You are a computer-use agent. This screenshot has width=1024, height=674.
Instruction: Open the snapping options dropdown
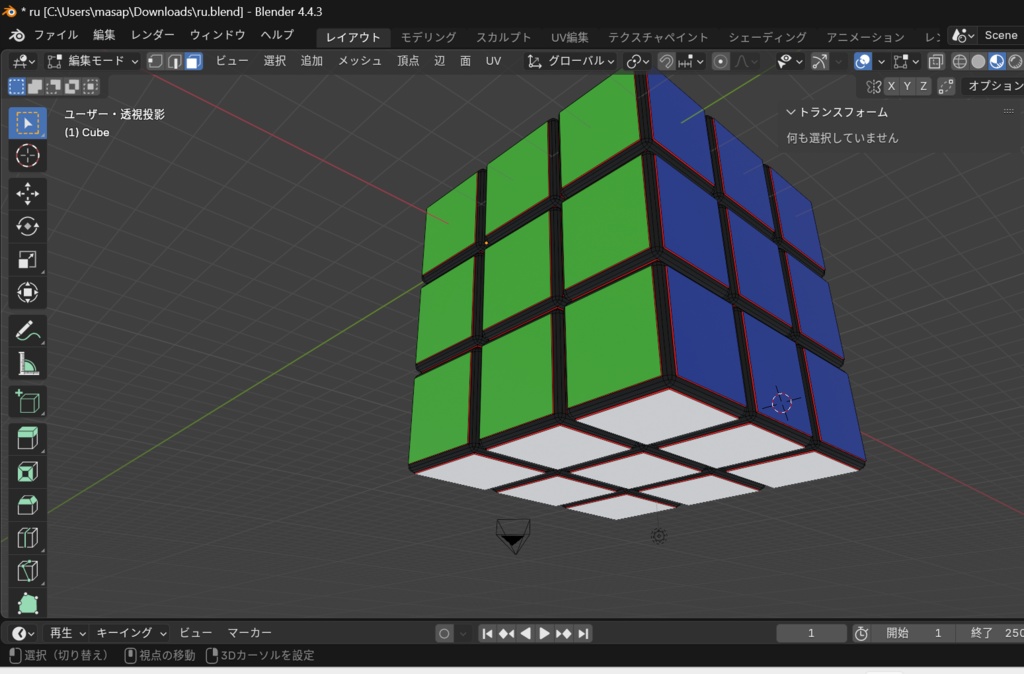pyautogui.click(x=691, y=61)
